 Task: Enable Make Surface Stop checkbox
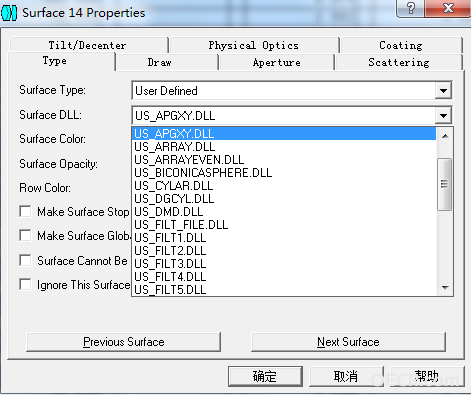25,211
